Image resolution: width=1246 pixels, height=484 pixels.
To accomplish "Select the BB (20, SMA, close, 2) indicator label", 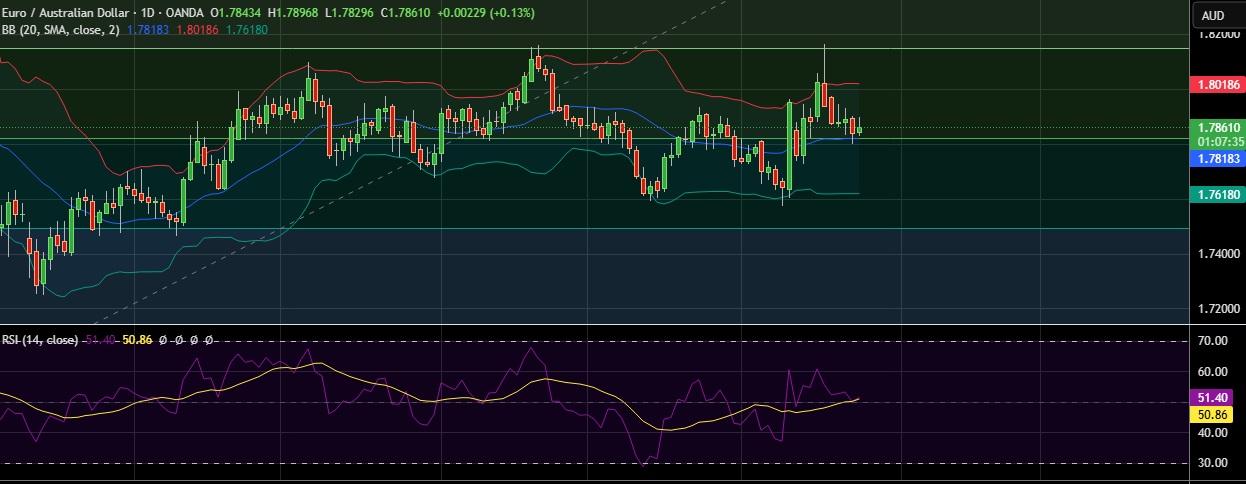I will coord(62,30).
